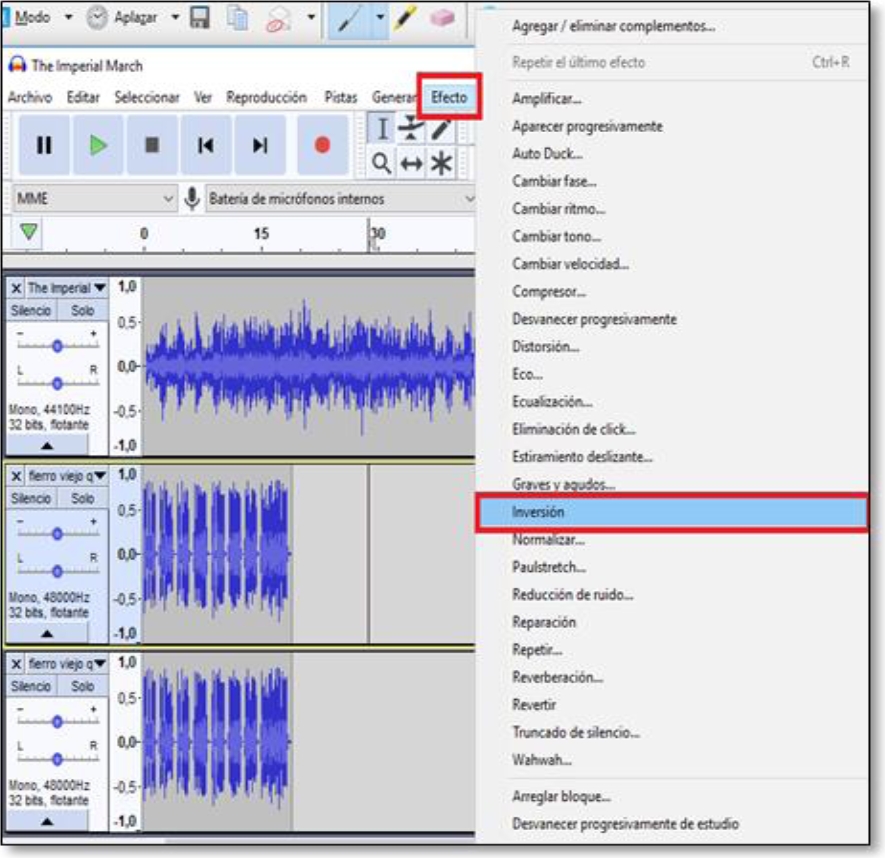Select the Time Shift arrow tool
This screenshot has width=885, height=858.
pyautogui.click(x=411, y=163)
